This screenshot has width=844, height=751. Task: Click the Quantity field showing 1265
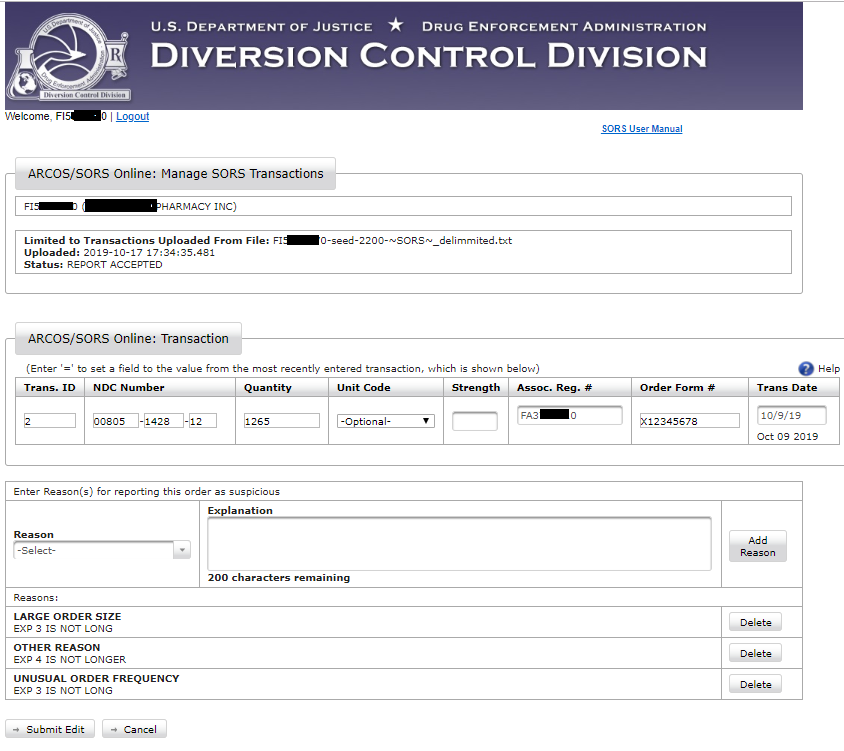(282, 421)
